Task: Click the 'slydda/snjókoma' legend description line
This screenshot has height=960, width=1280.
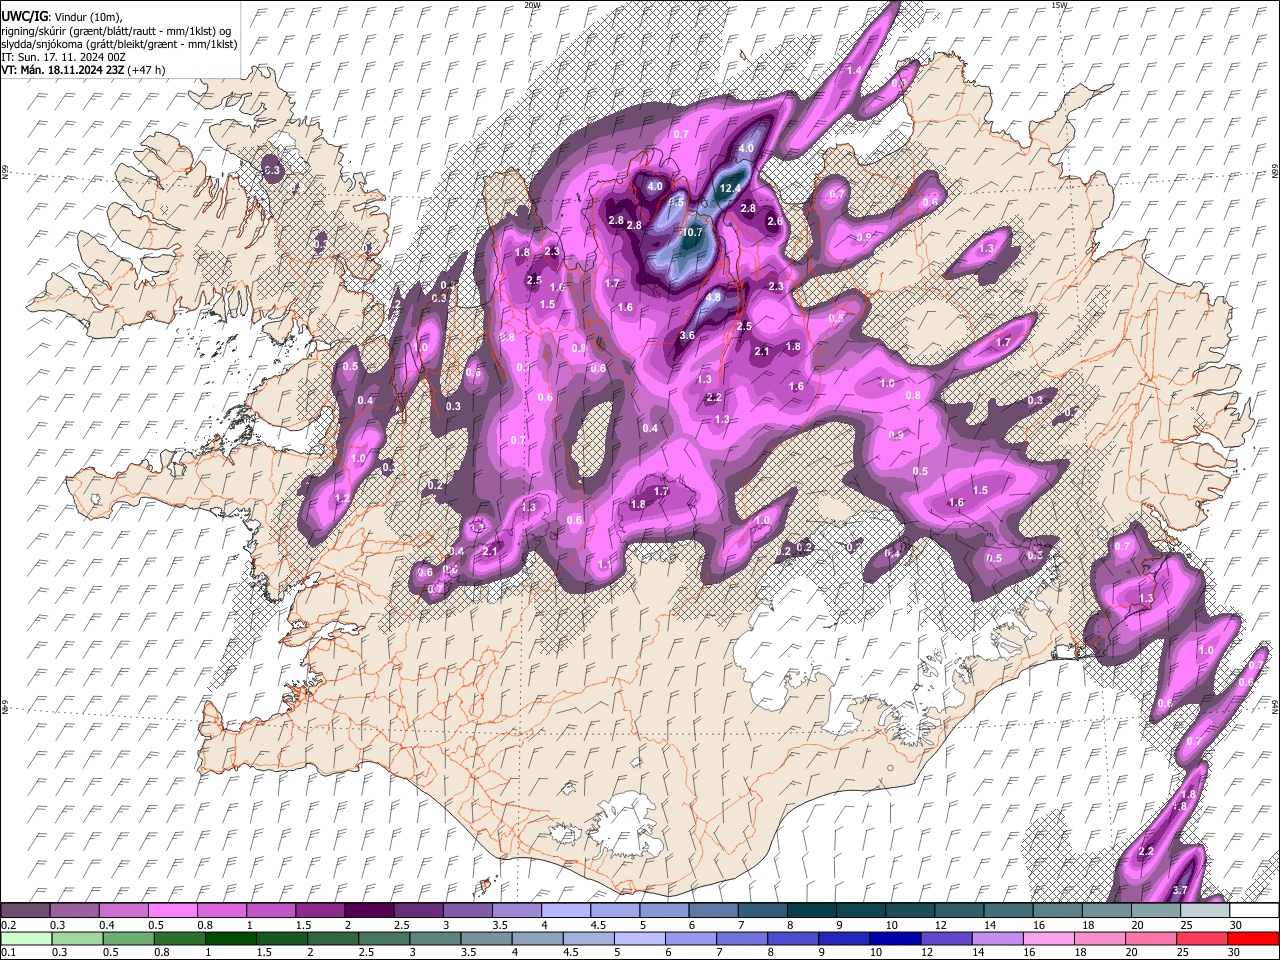Action: [x=119, y=44]
